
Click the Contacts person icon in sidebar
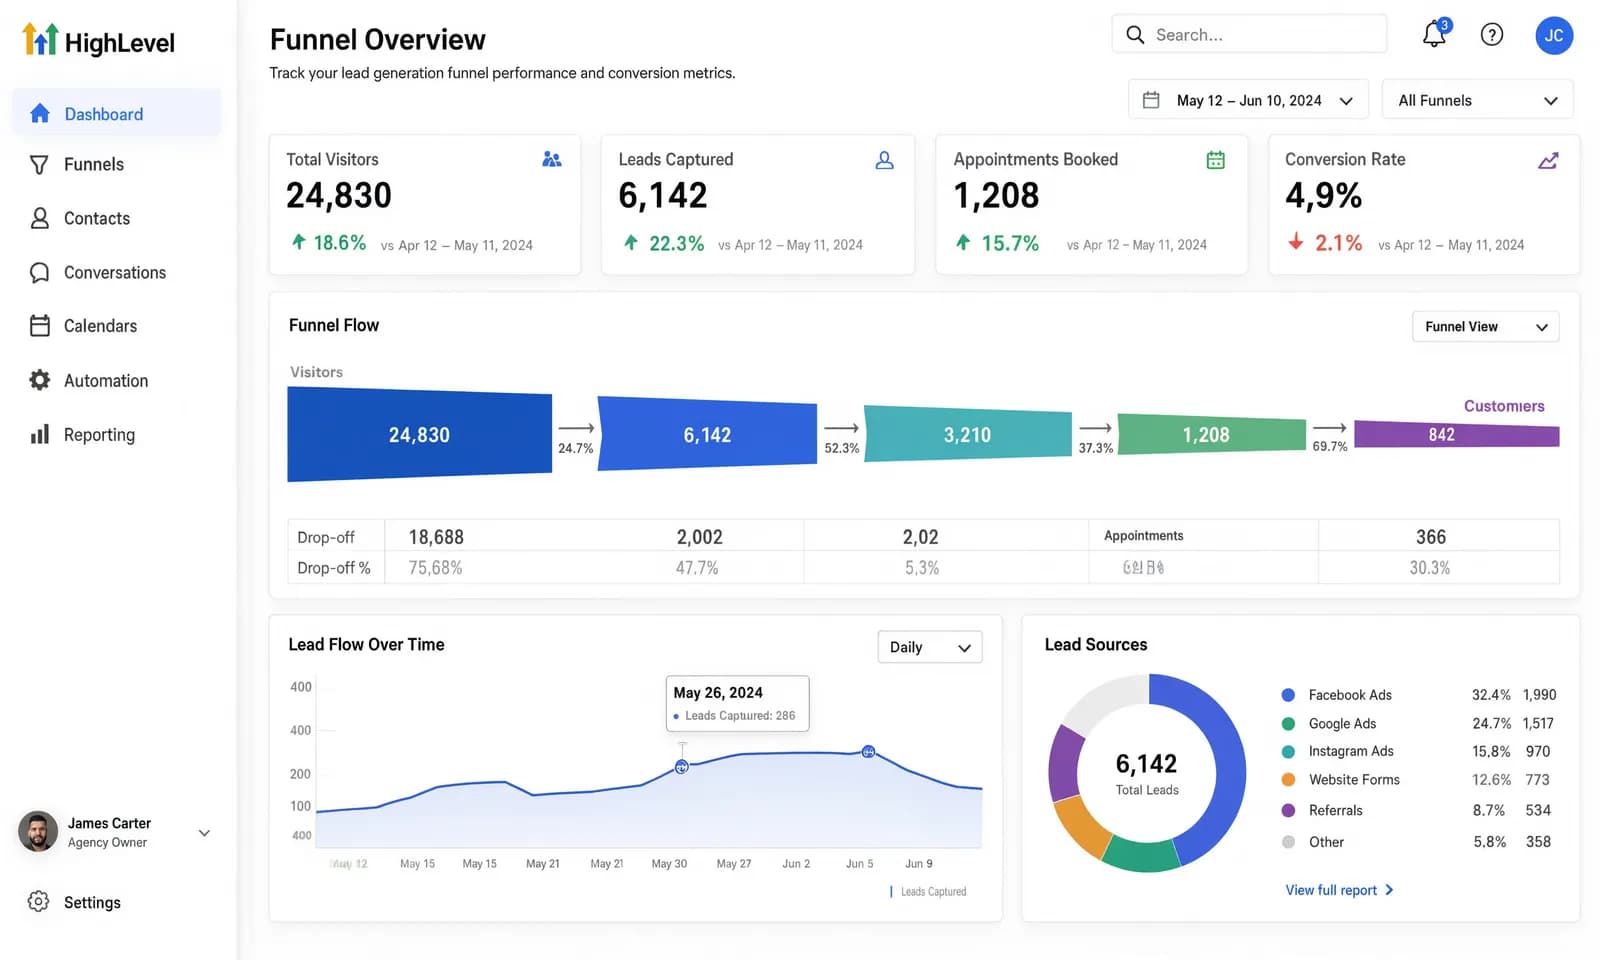40,218
